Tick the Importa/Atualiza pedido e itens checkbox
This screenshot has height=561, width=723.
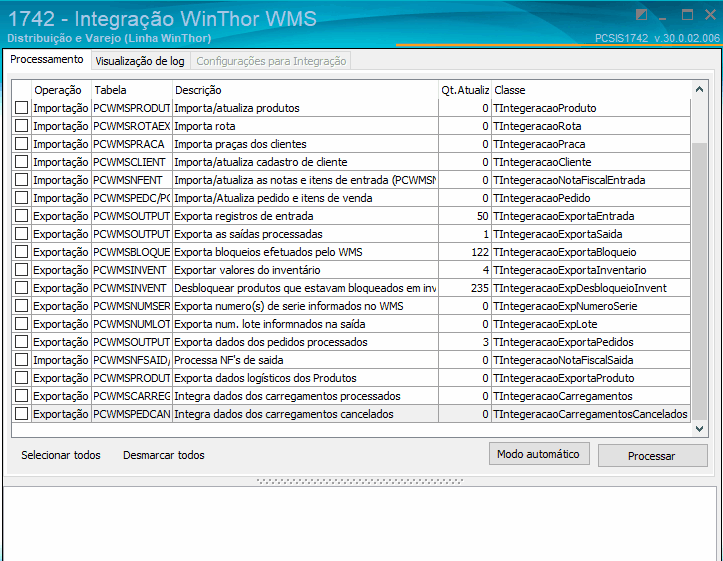(x=21, y=198)
